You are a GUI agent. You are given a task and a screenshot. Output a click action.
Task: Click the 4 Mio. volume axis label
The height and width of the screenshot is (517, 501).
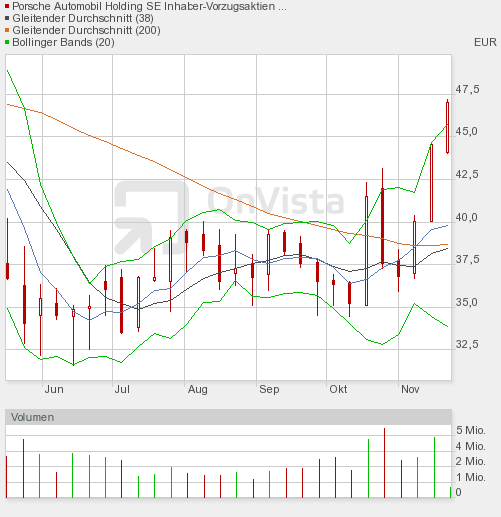pos(471,446)
